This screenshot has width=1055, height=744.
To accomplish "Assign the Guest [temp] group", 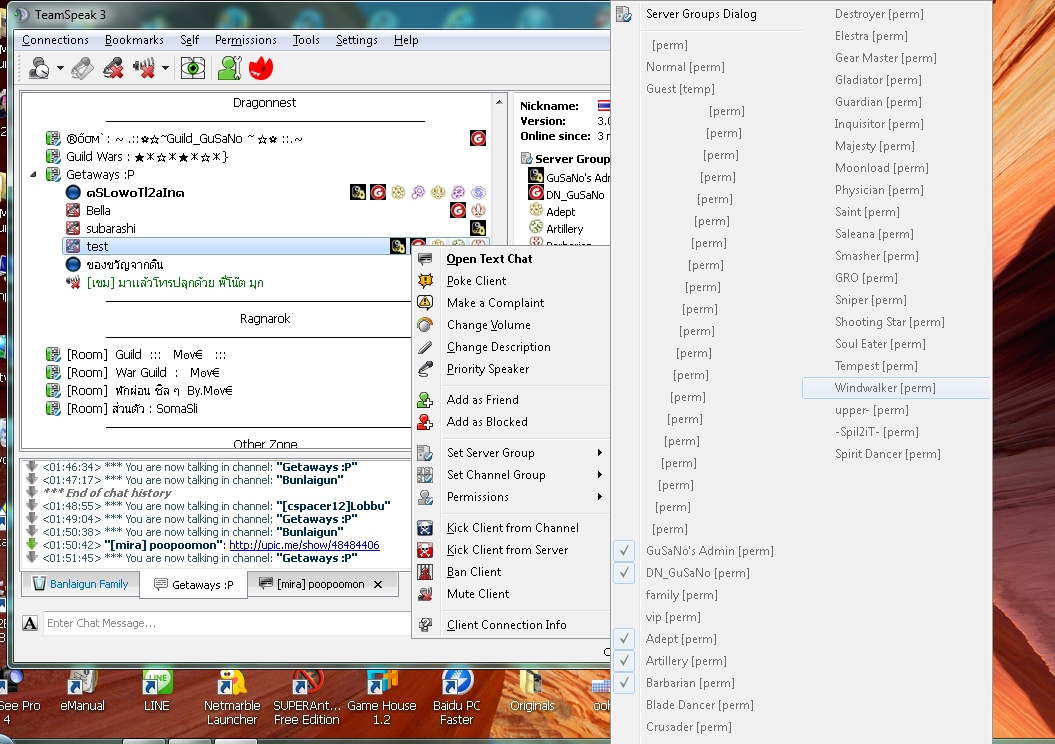I will click(x=680, y=89).
